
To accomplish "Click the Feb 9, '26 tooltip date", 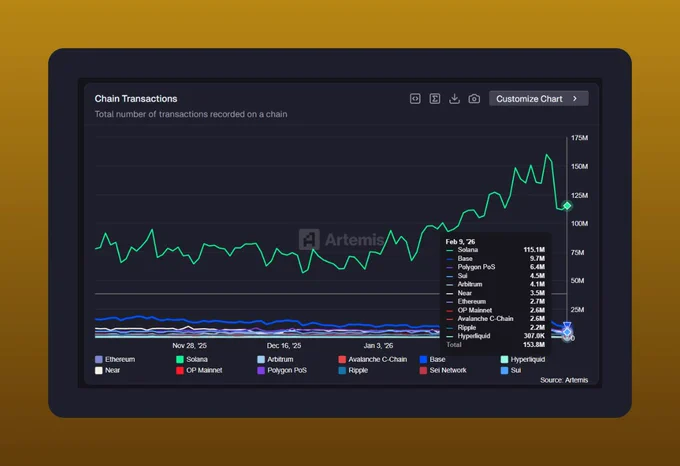I will (x=460, y=242).
